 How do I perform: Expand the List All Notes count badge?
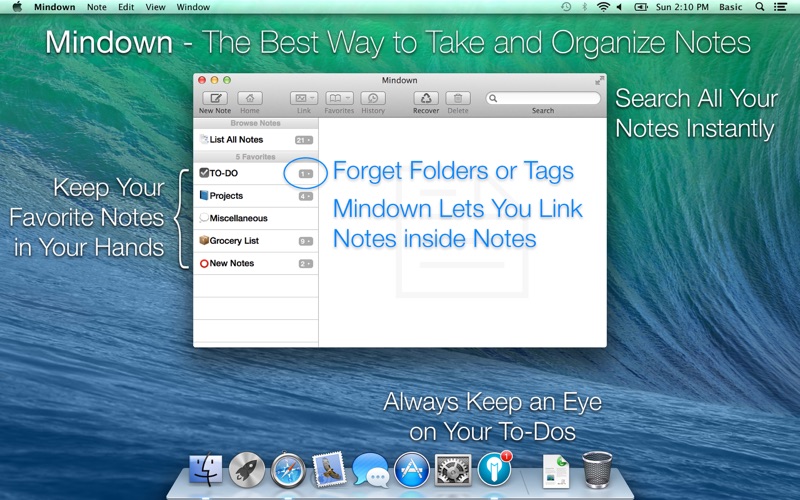coord(304,140)
